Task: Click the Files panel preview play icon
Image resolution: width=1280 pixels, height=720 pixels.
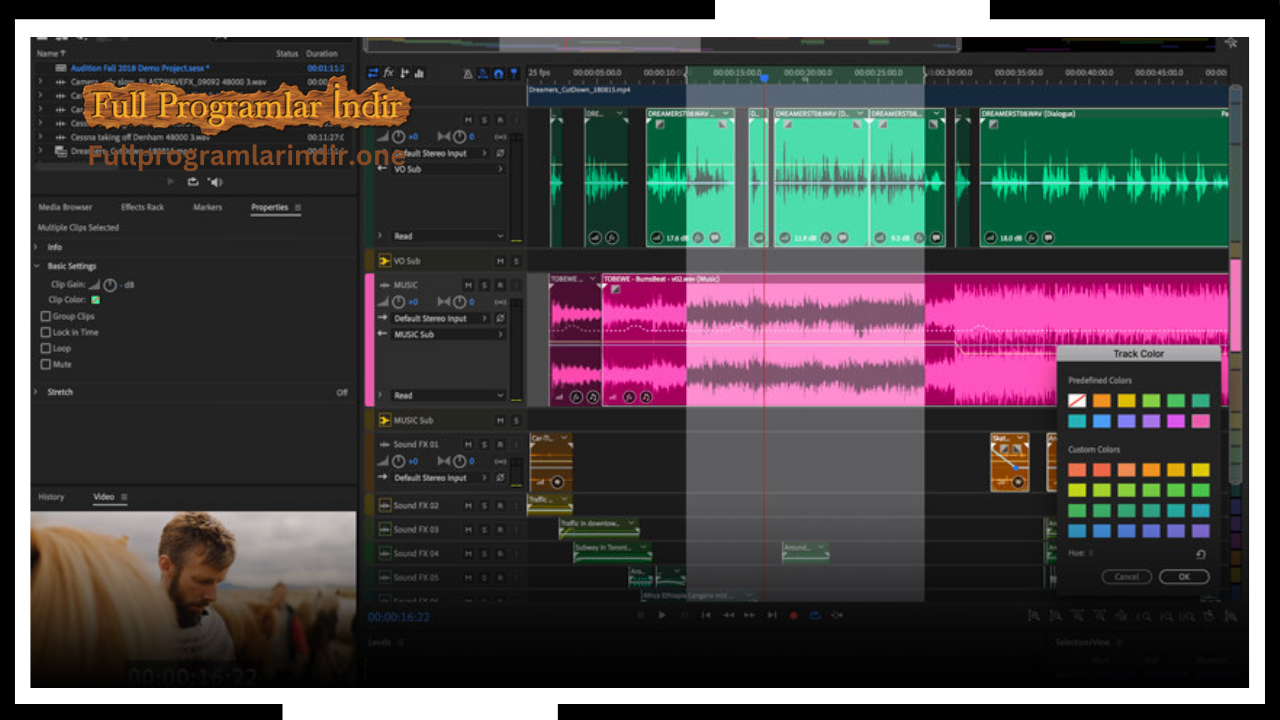Action: (171, 182)
